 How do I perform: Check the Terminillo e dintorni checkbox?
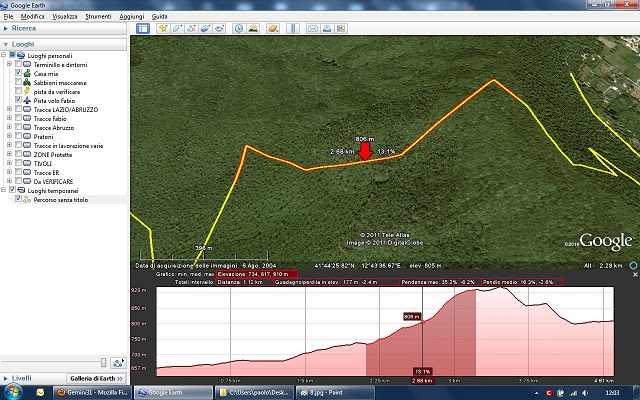tap(18, 64)
